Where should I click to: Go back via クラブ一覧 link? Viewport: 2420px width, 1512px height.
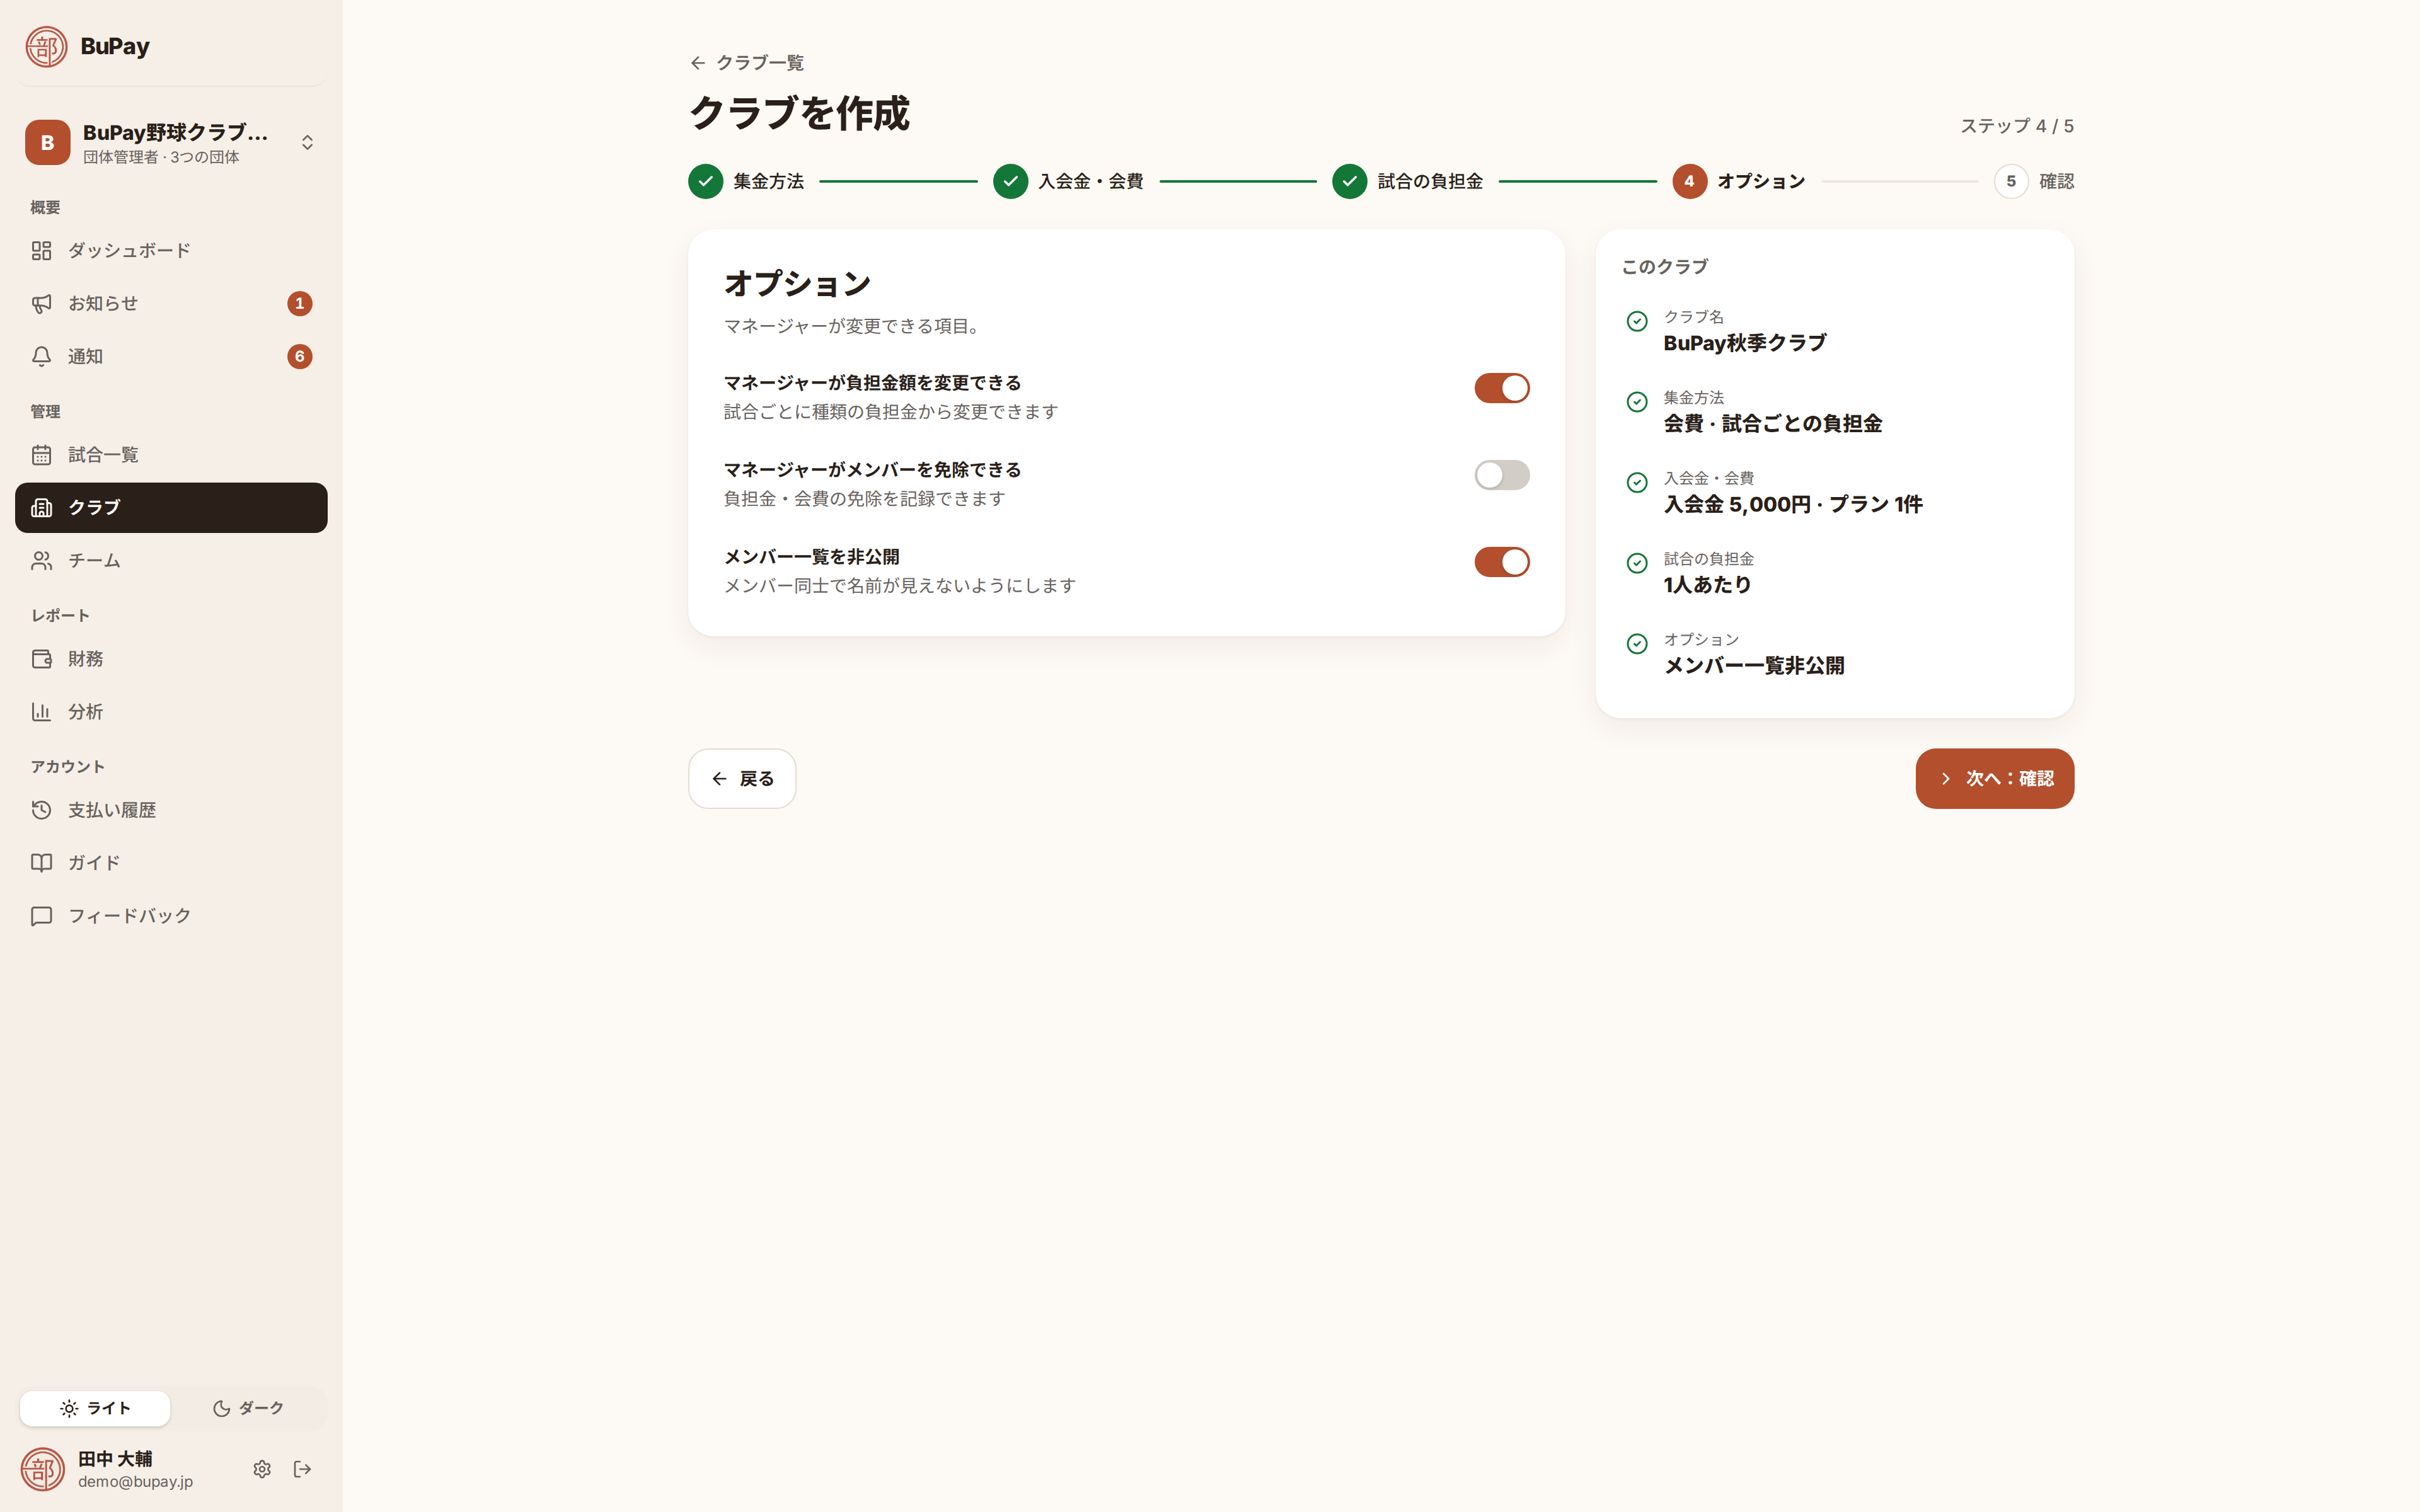(747, 63)
